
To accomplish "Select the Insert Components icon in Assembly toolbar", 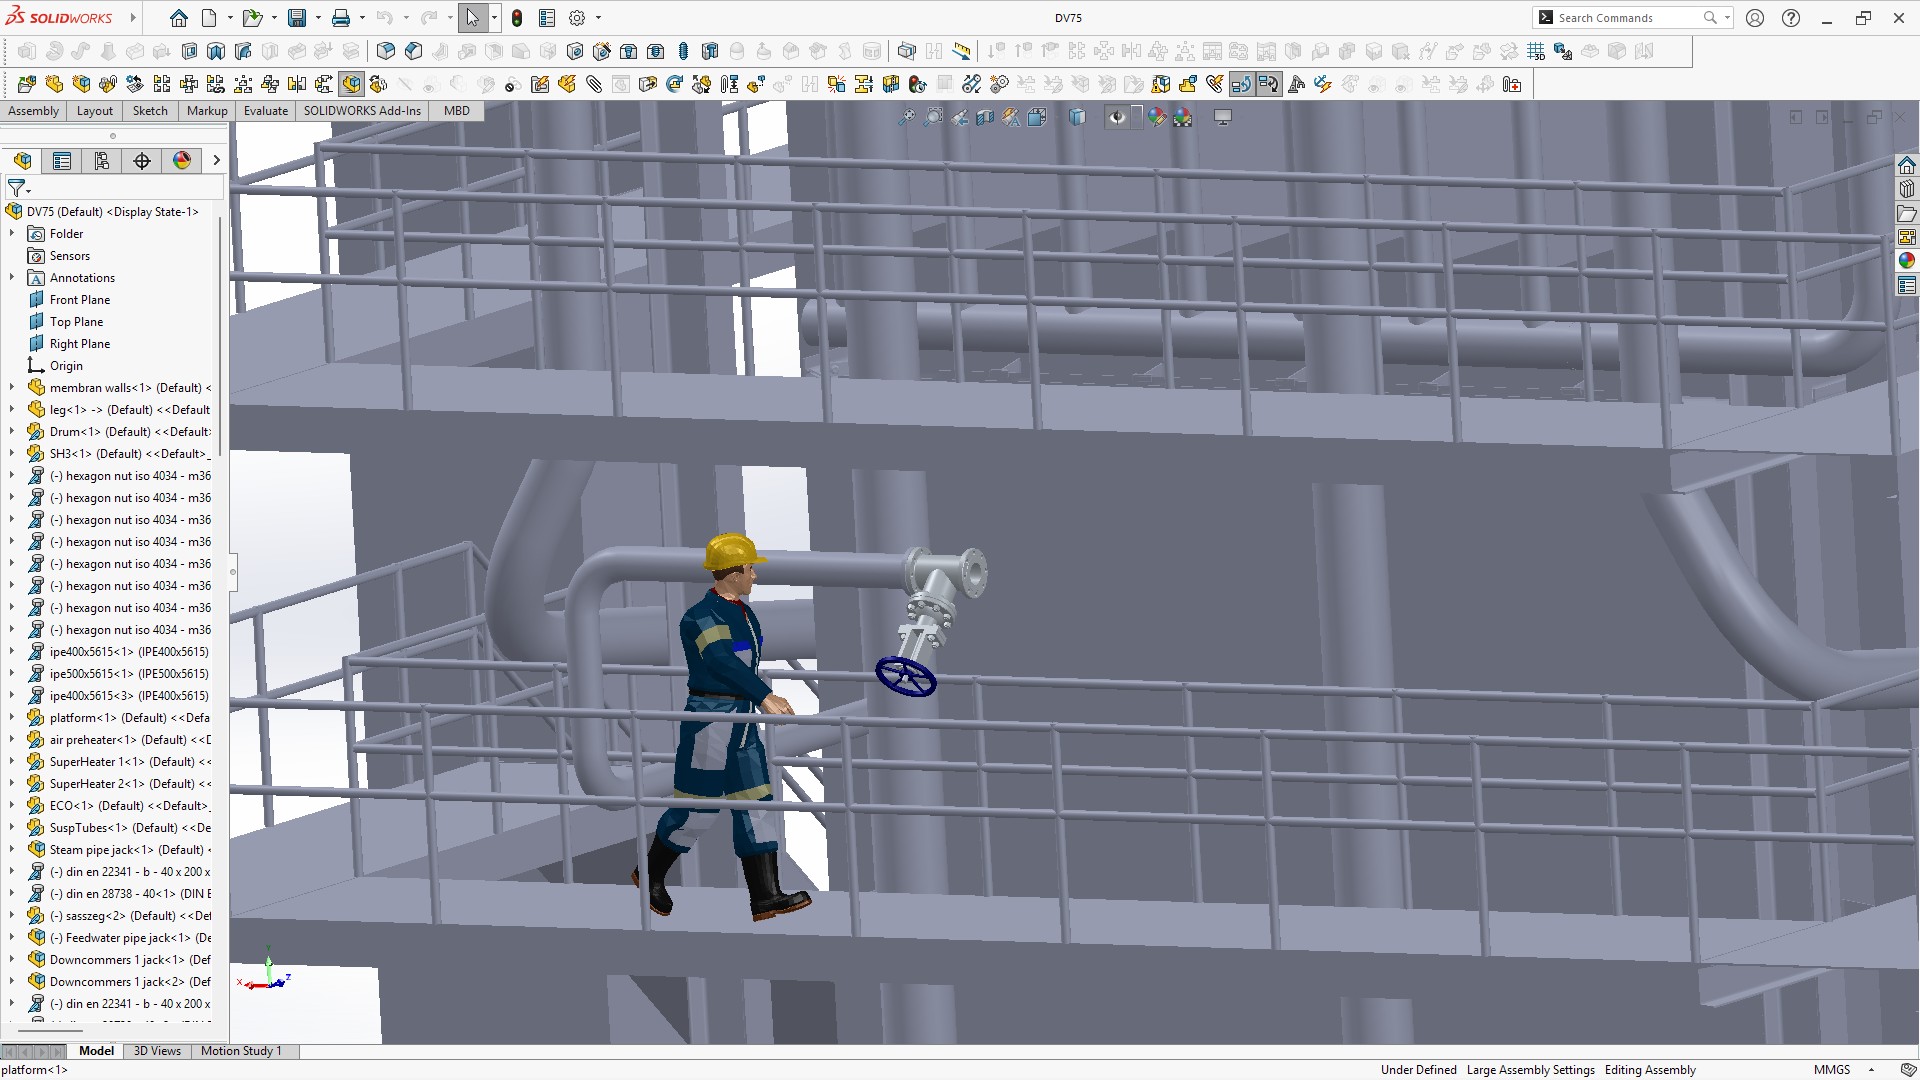I will (x=27, y=84).
